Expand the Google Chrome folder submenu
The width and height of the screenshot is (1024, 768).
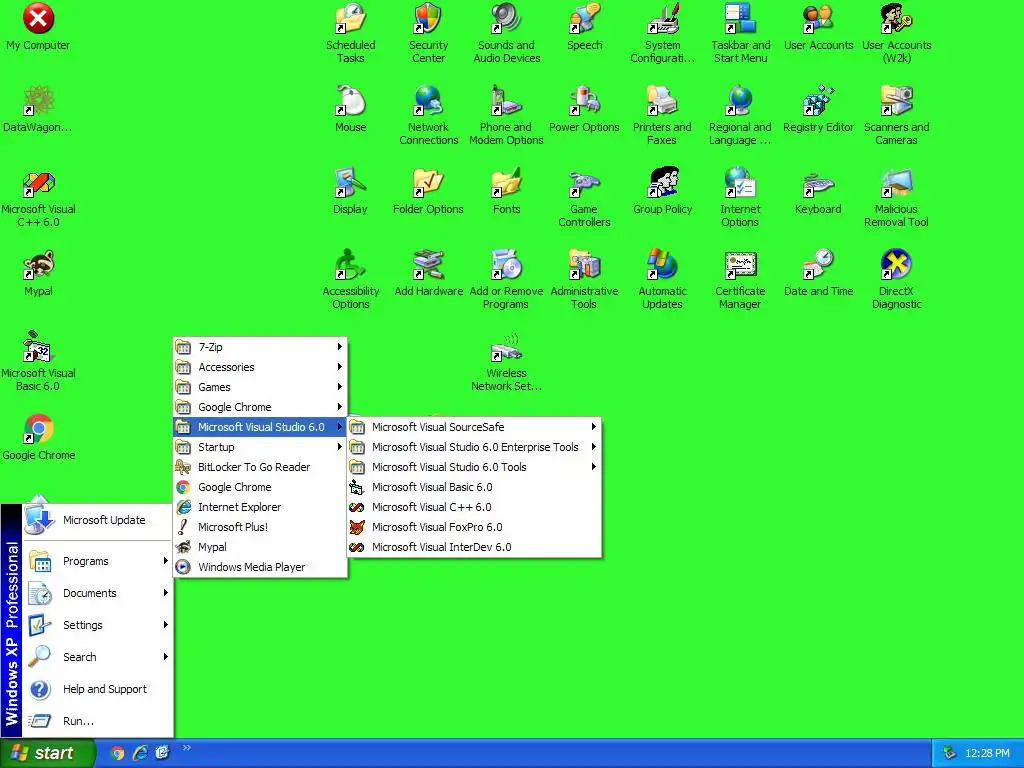click(x=260, y=407)
